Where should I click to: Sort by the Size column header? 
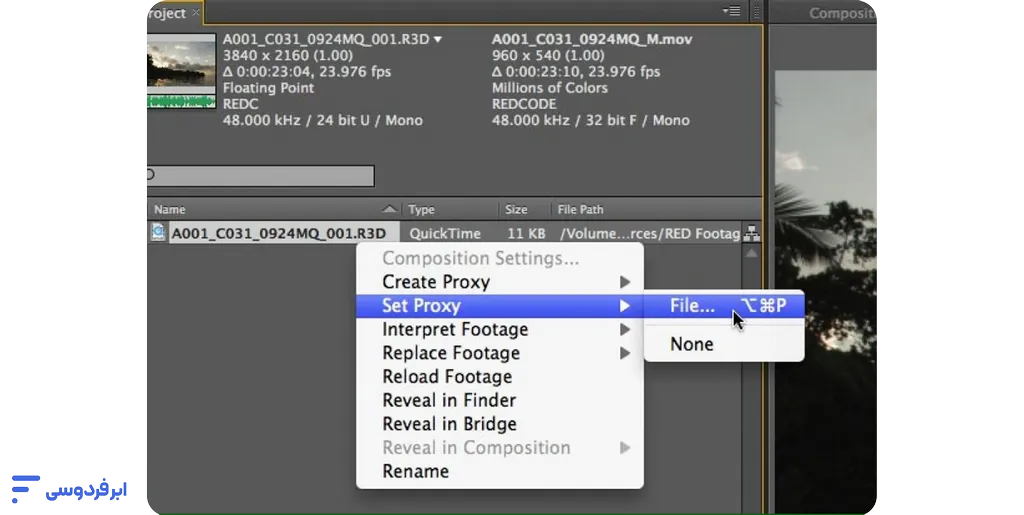coord(524,209)
